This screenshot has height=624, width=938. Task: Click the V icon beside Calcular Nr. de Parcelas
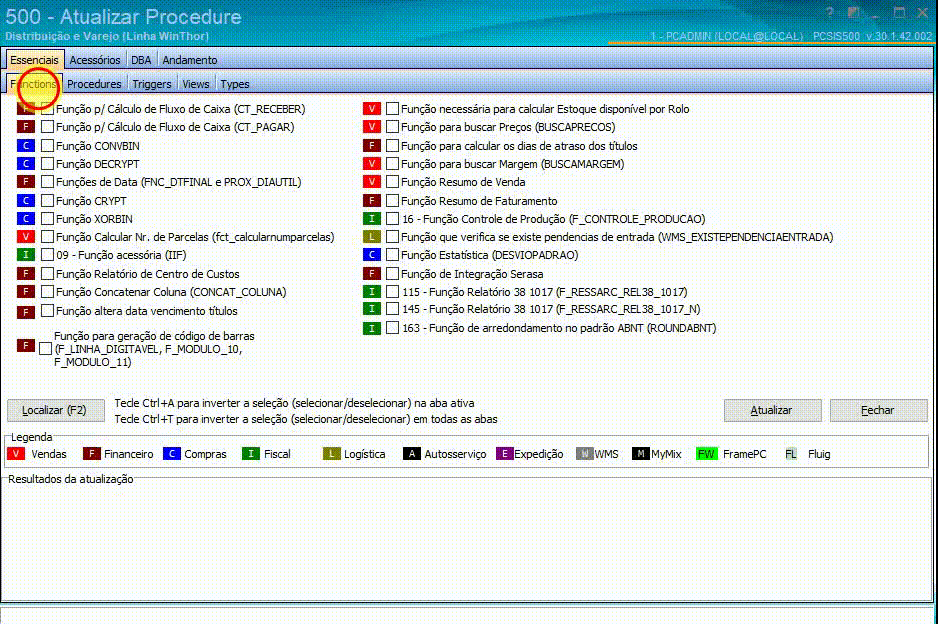26,237
